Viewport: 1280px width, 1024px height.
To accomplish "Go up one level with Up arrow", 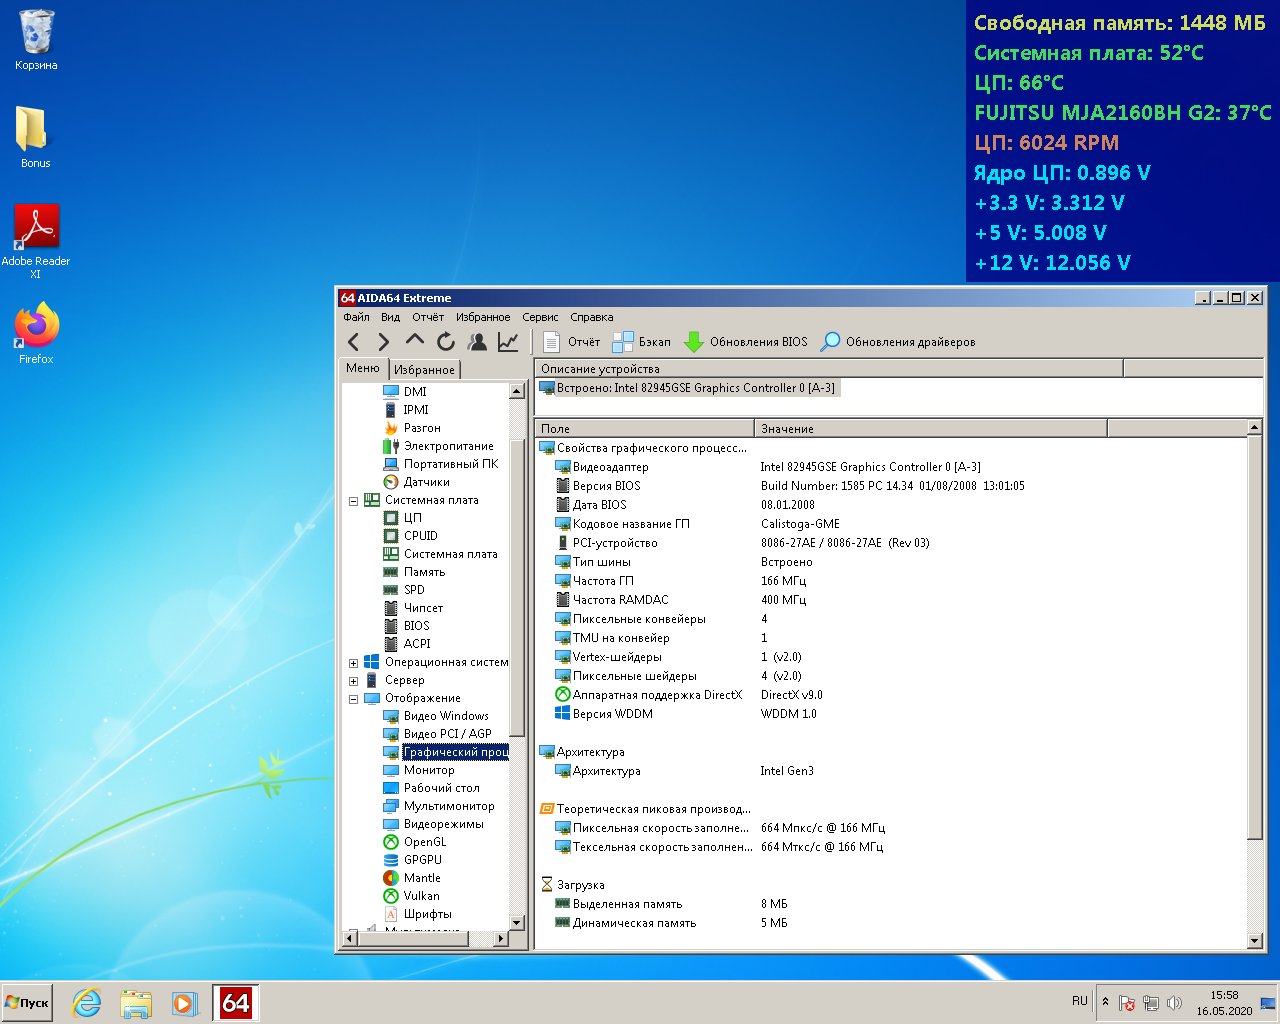I will click(x=415, y=342).
